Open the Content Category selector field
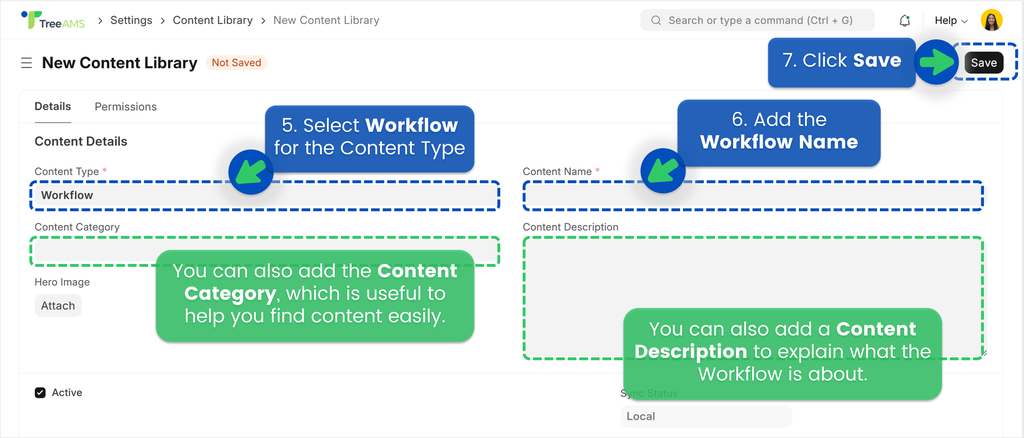Viewport: 1024px width, 438px height. 90,250
